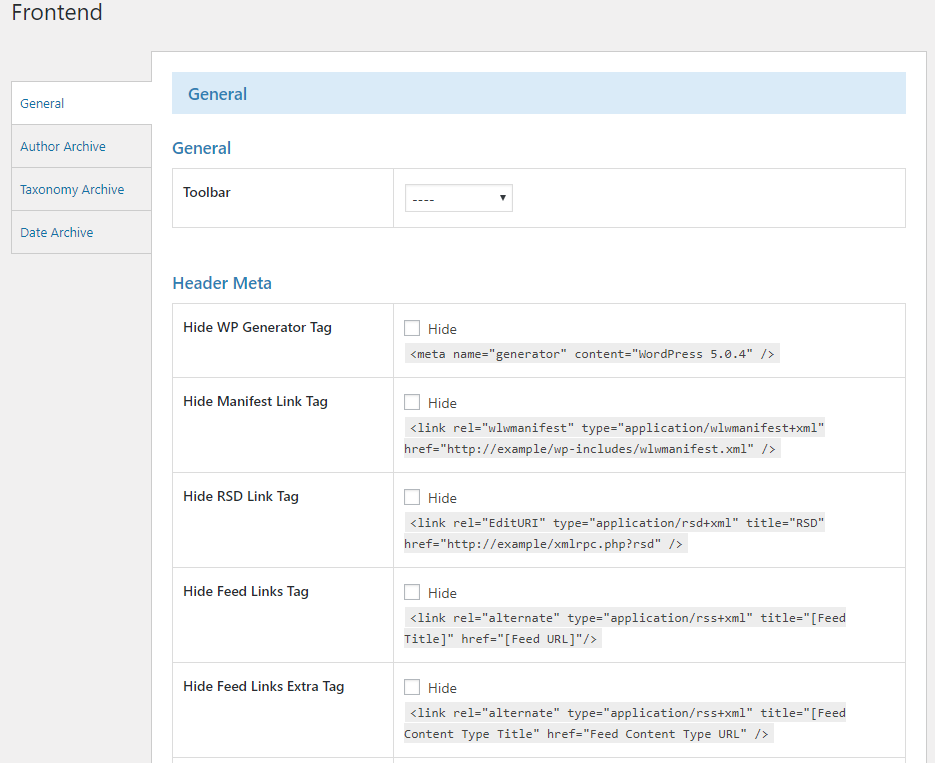Tick the Hide RSD Link Tag checkbox
This screenshot has width=935, height=763.
(x=412, y=497)
